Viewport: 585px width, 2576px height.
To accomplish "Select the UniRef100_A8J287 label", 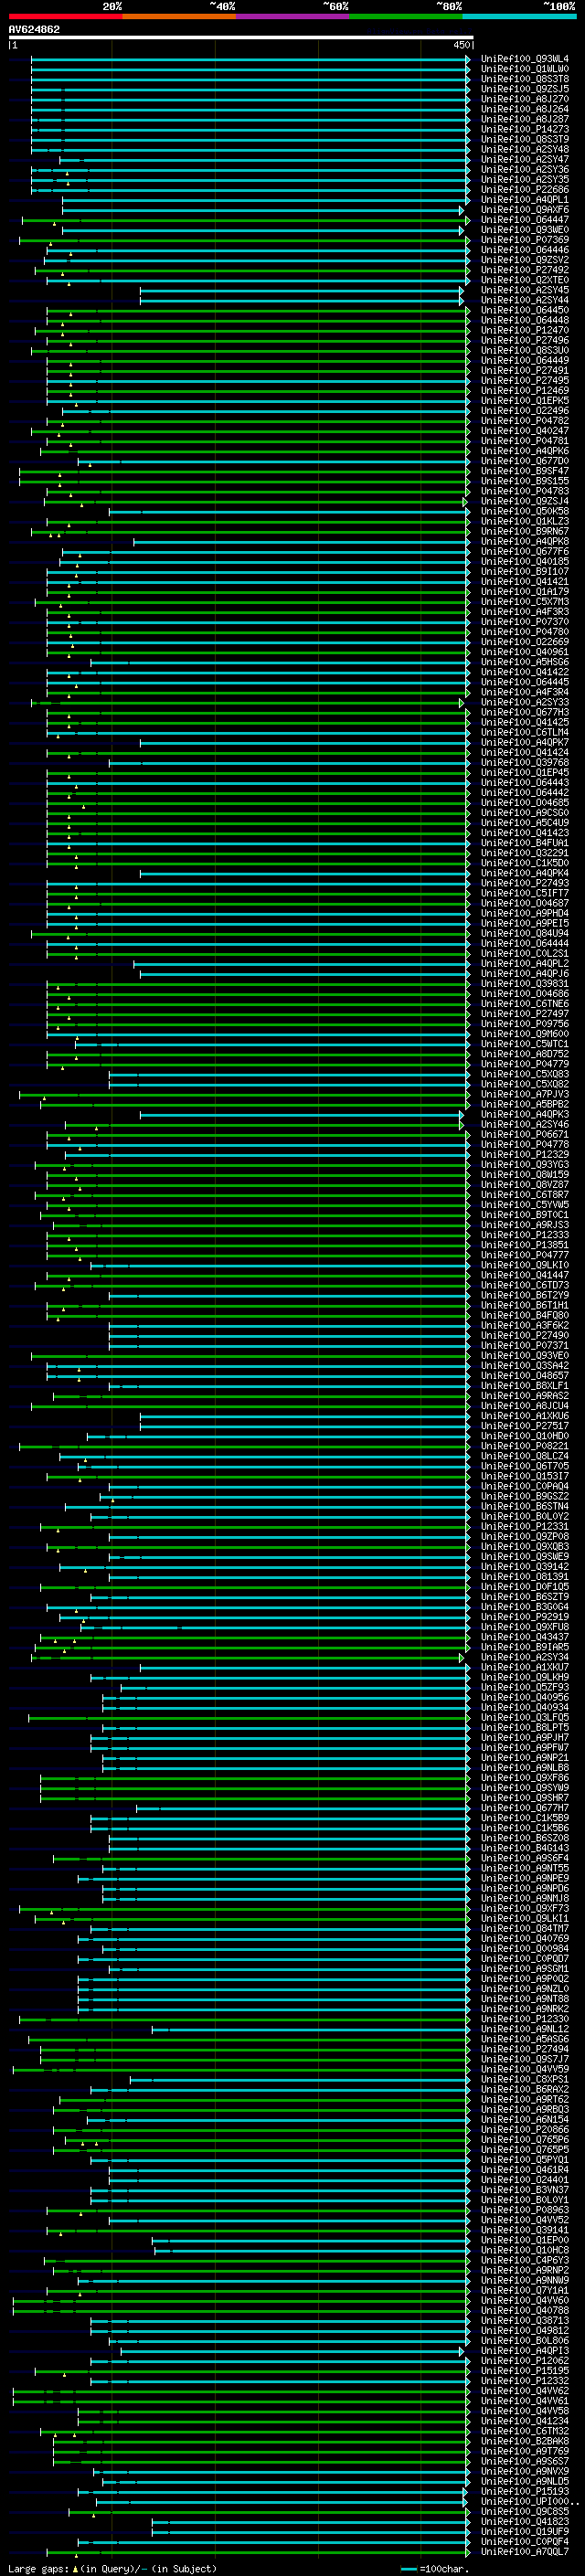I will 524,119.
